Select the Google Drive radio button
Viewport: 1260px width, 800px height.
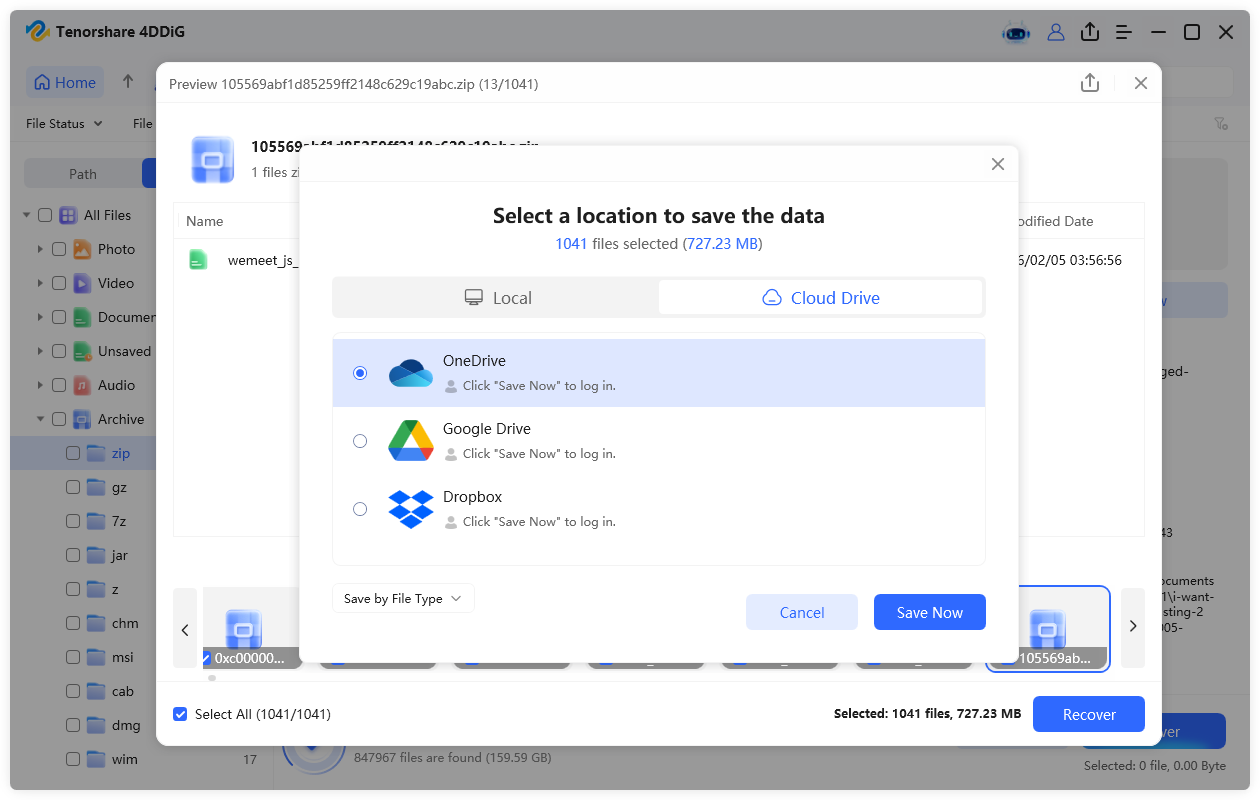point(360,441)
